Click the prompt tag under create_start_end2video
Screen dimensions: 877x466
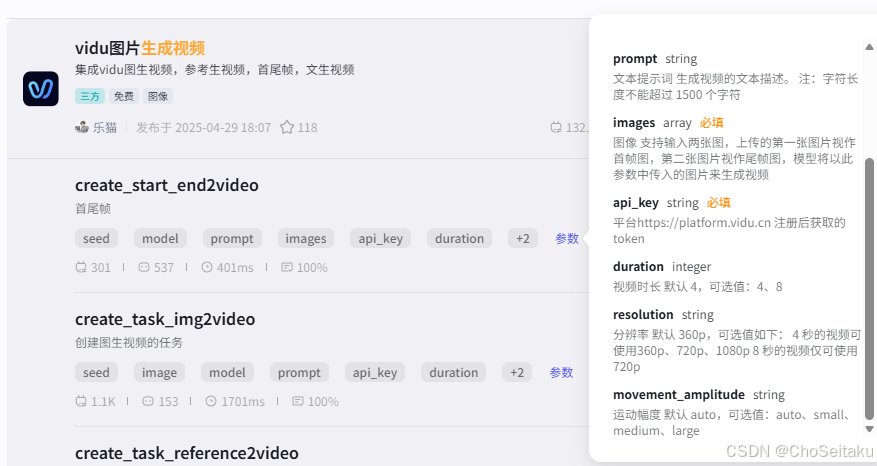tap(232, 238)
